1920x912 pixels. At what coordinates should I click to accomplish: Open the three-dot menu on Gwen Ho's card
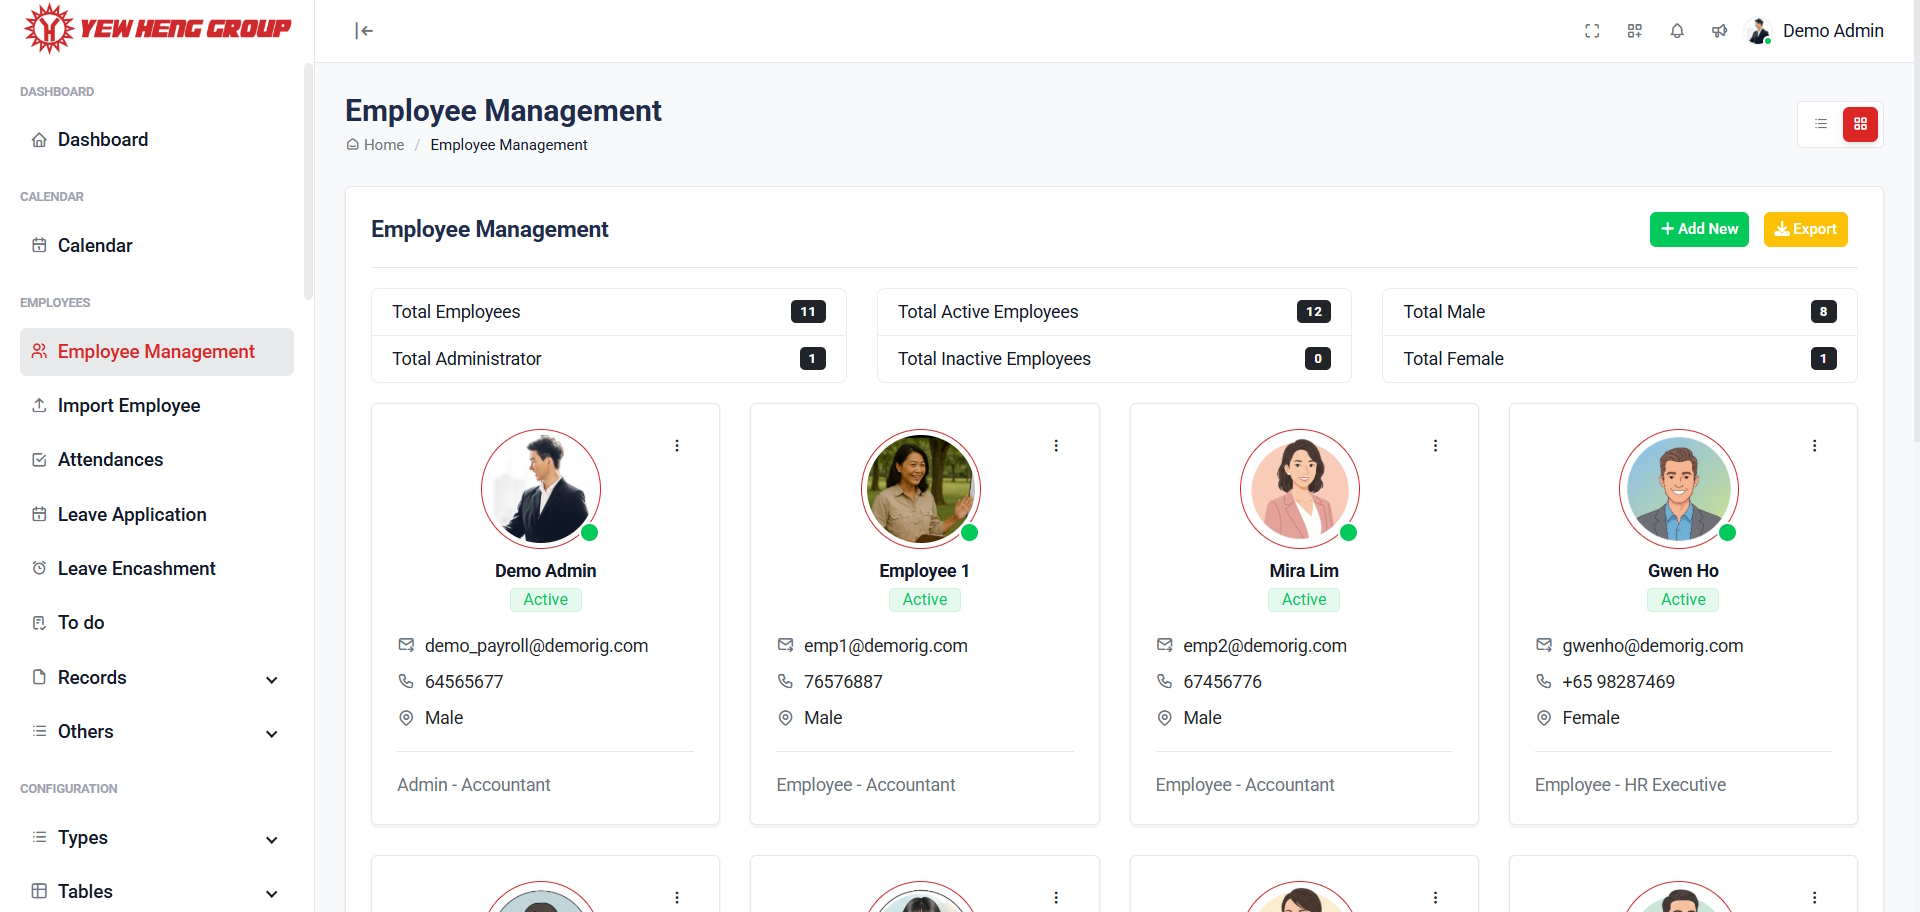1815,446
